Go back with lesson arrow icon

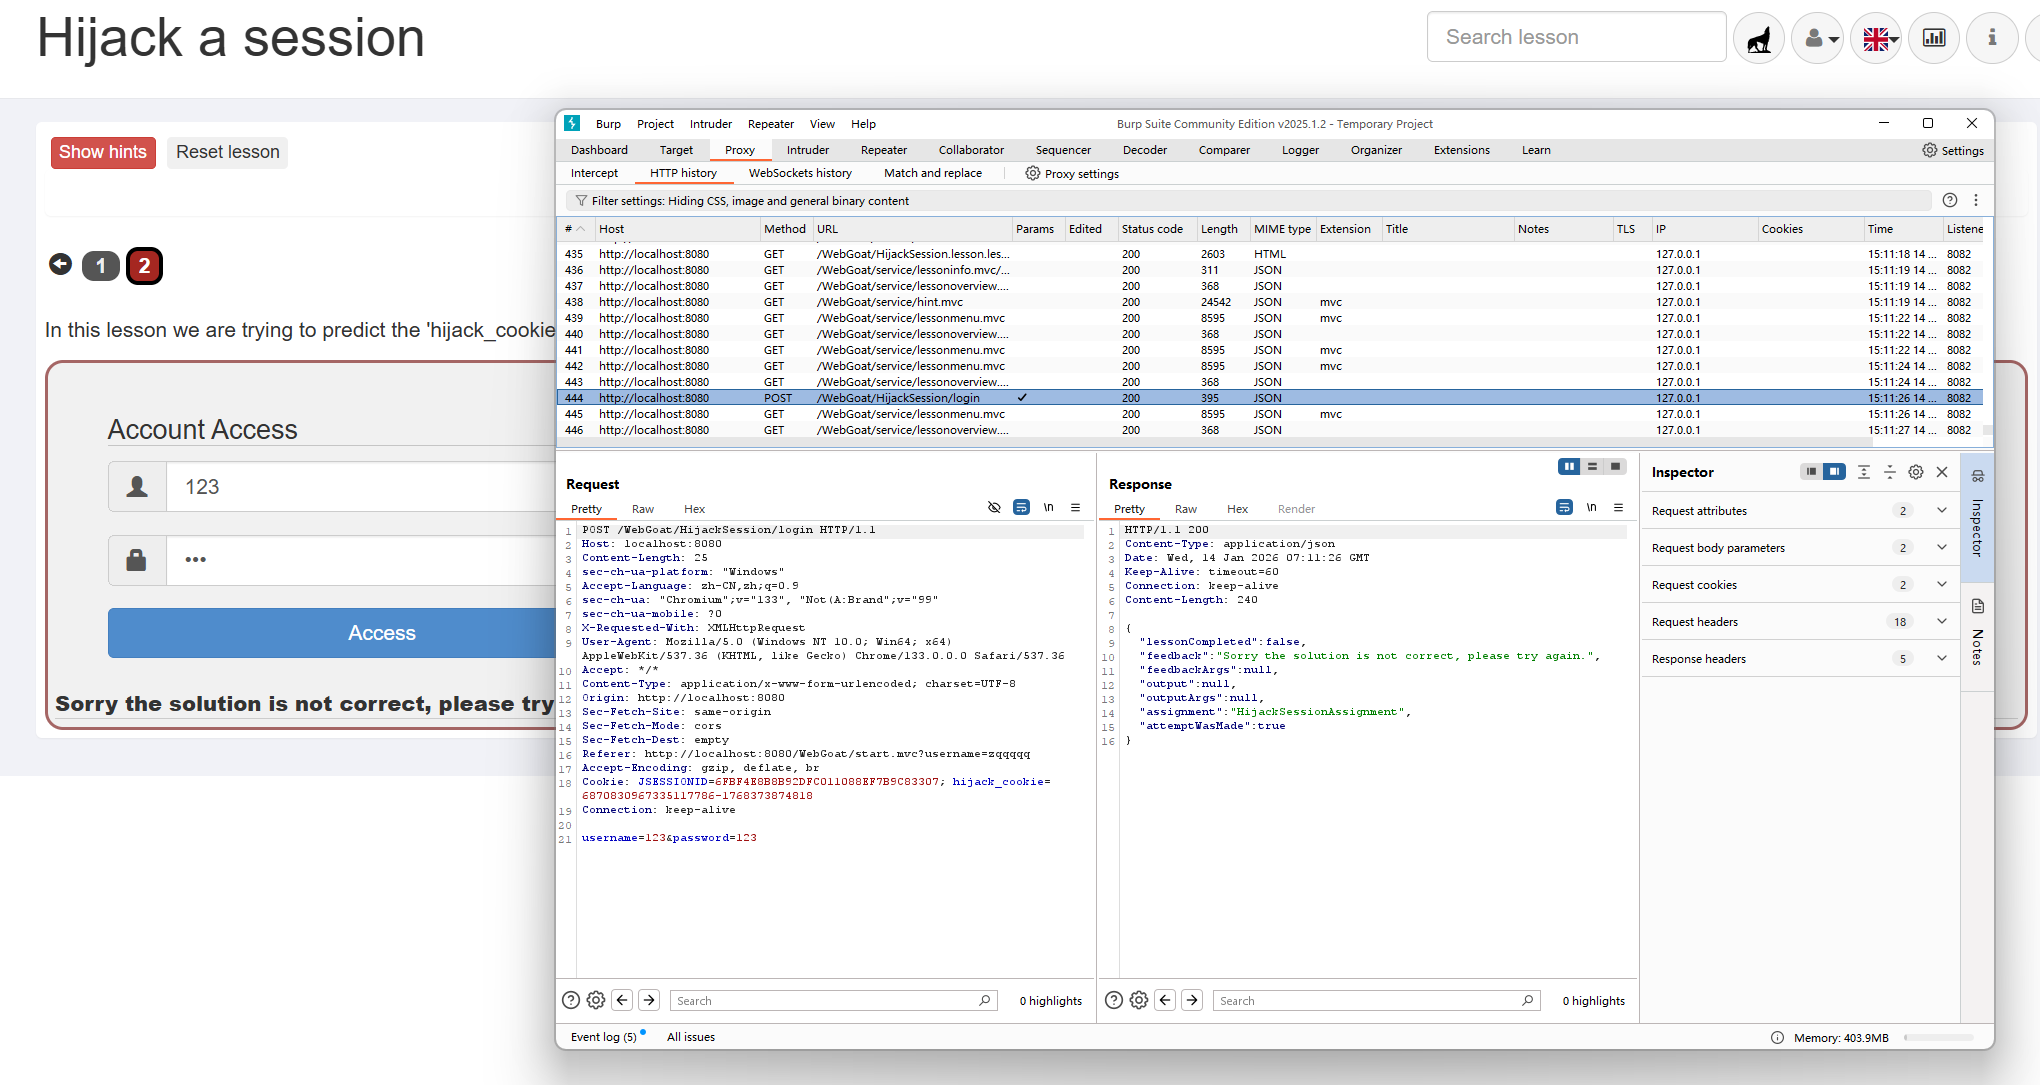(60, 264)
